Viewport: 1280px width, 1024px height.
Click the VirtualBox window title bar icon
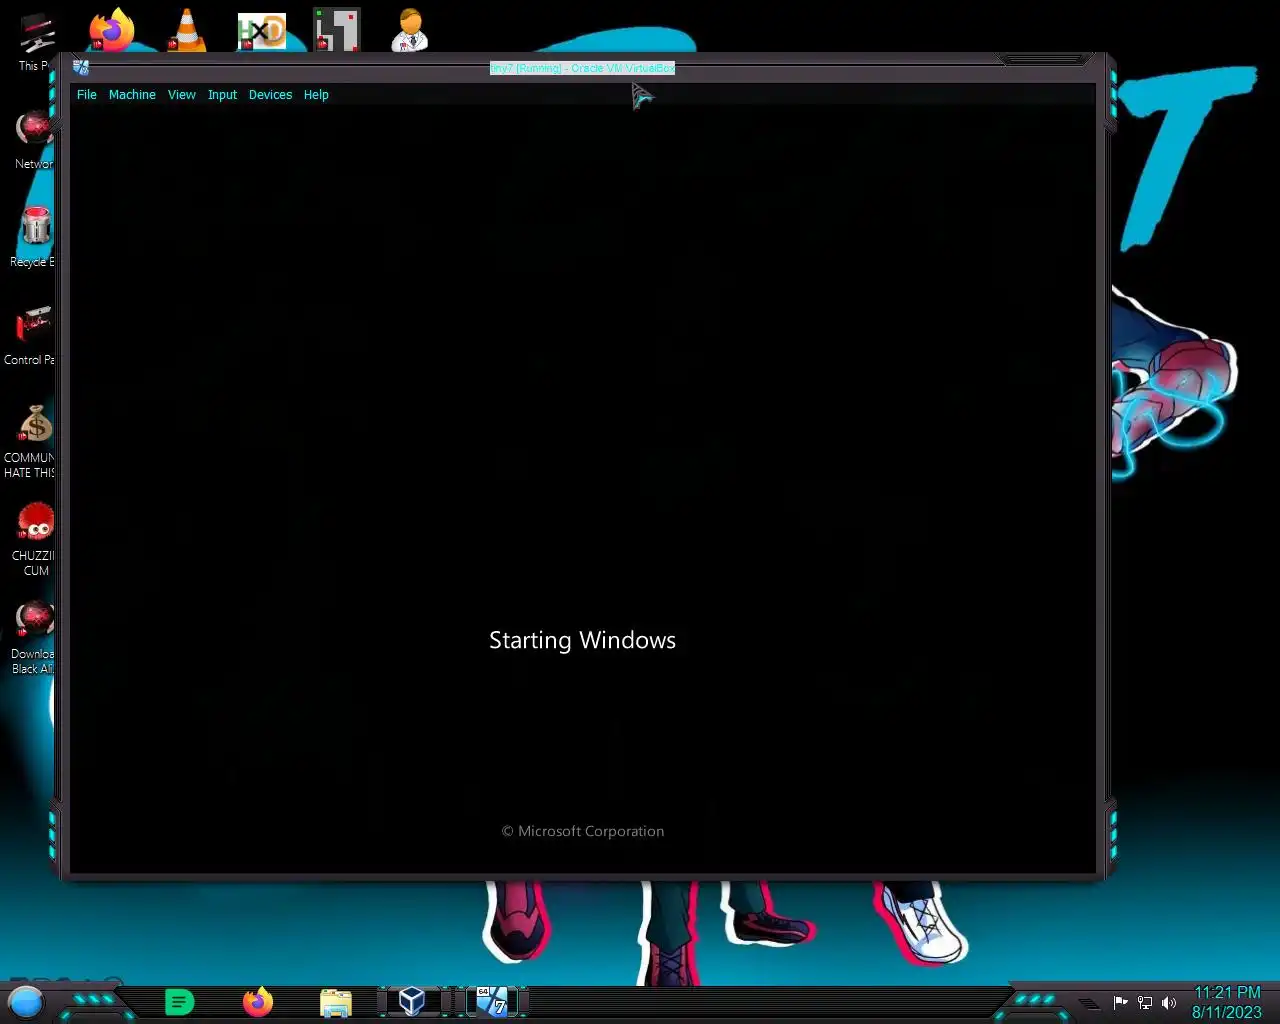pyautogui.click(x=81, y=68)
